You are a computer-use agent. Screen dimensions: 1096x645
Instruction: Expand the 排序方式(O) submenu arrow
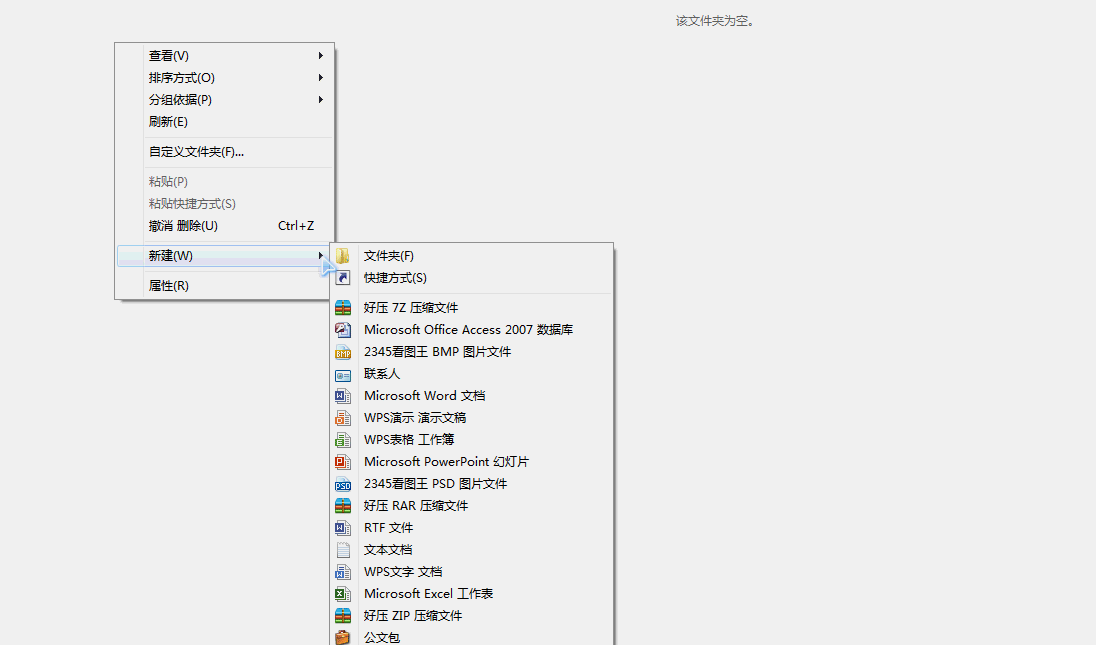pos(320,78)
